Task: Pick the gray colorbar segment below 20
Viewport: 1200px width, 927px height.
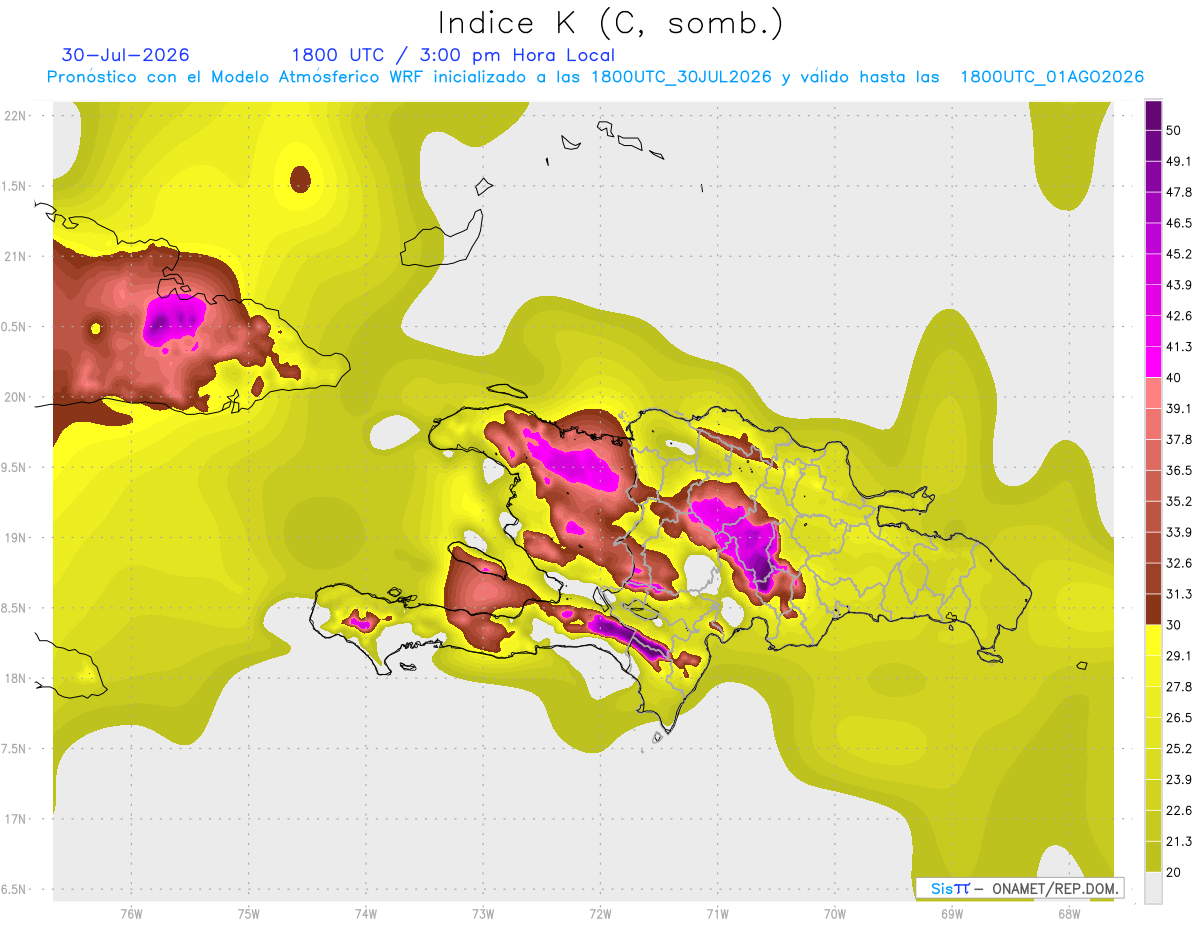Action: 1153,888
